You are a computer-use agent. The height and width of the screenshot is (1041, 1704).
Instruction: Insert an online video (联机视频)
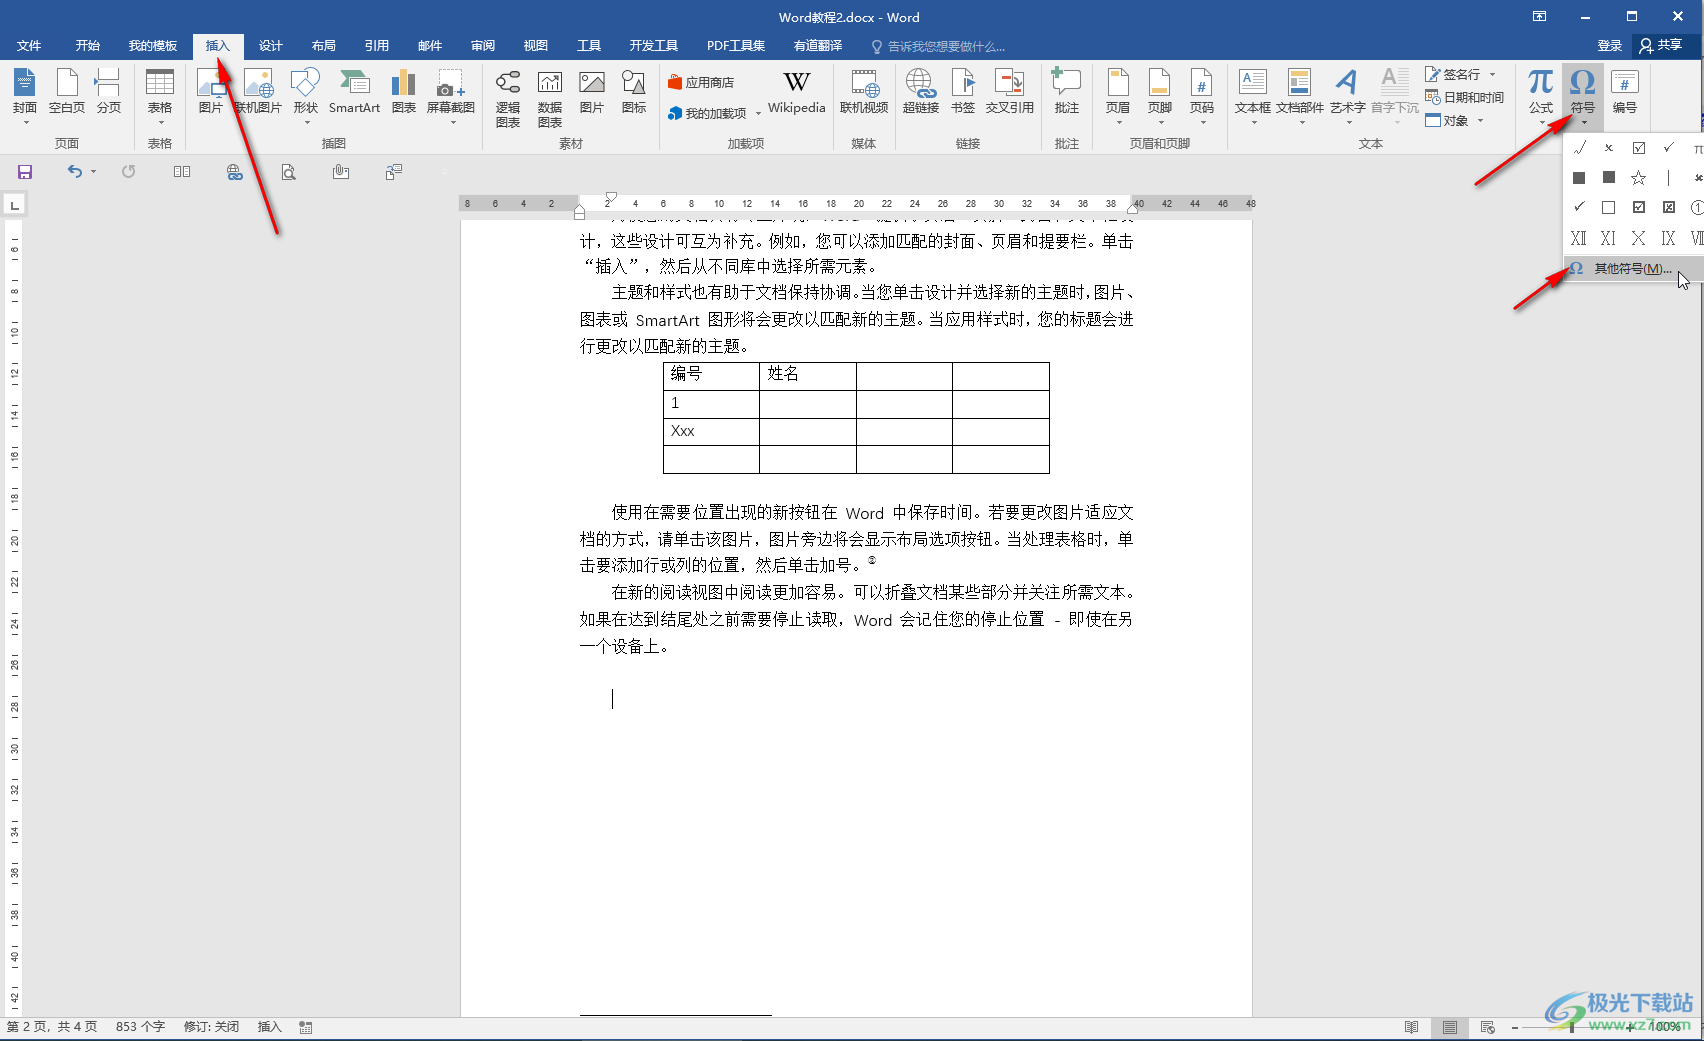[x=864, y=92]
